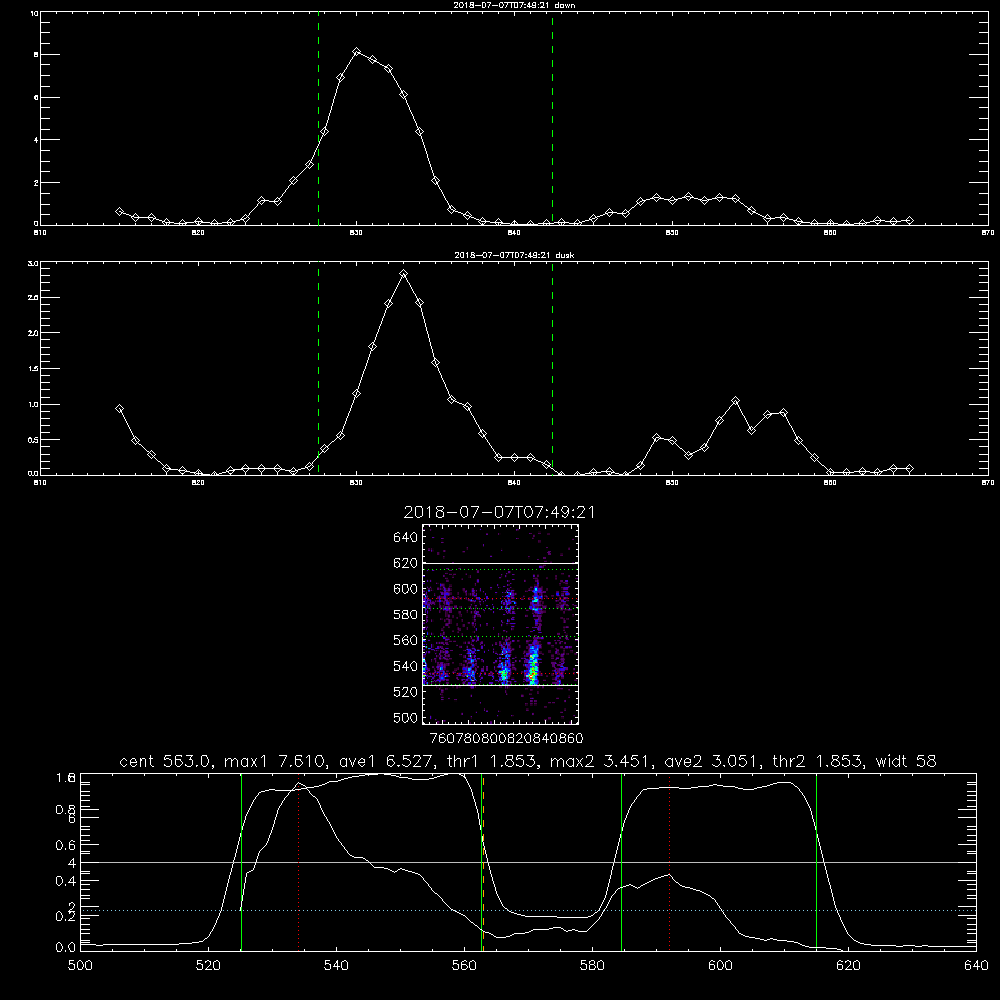Click the spectrogram's vertical axis label 580
Screen dimensions: 1000x1000
(406, 615)
